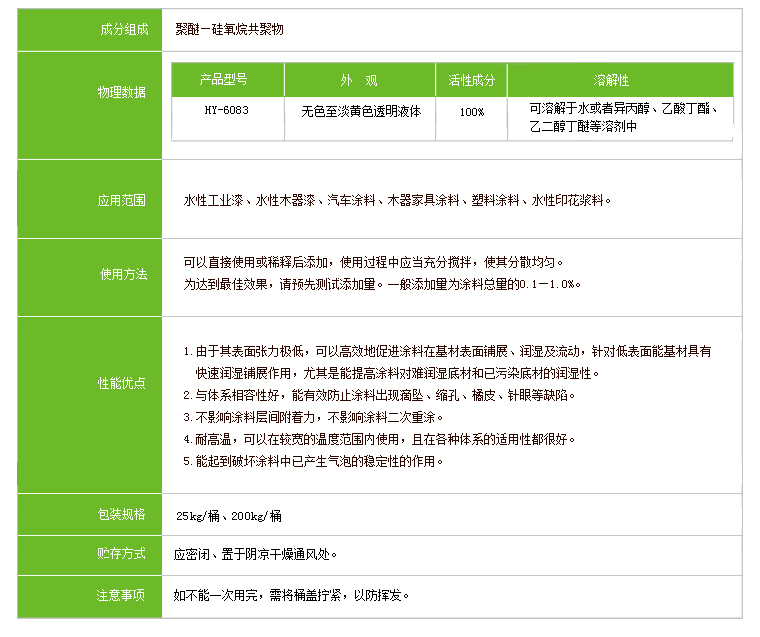Click the 注意事项 row label
Image resolution: width=760 pixels, height=637 pixels.
[122, 595]
